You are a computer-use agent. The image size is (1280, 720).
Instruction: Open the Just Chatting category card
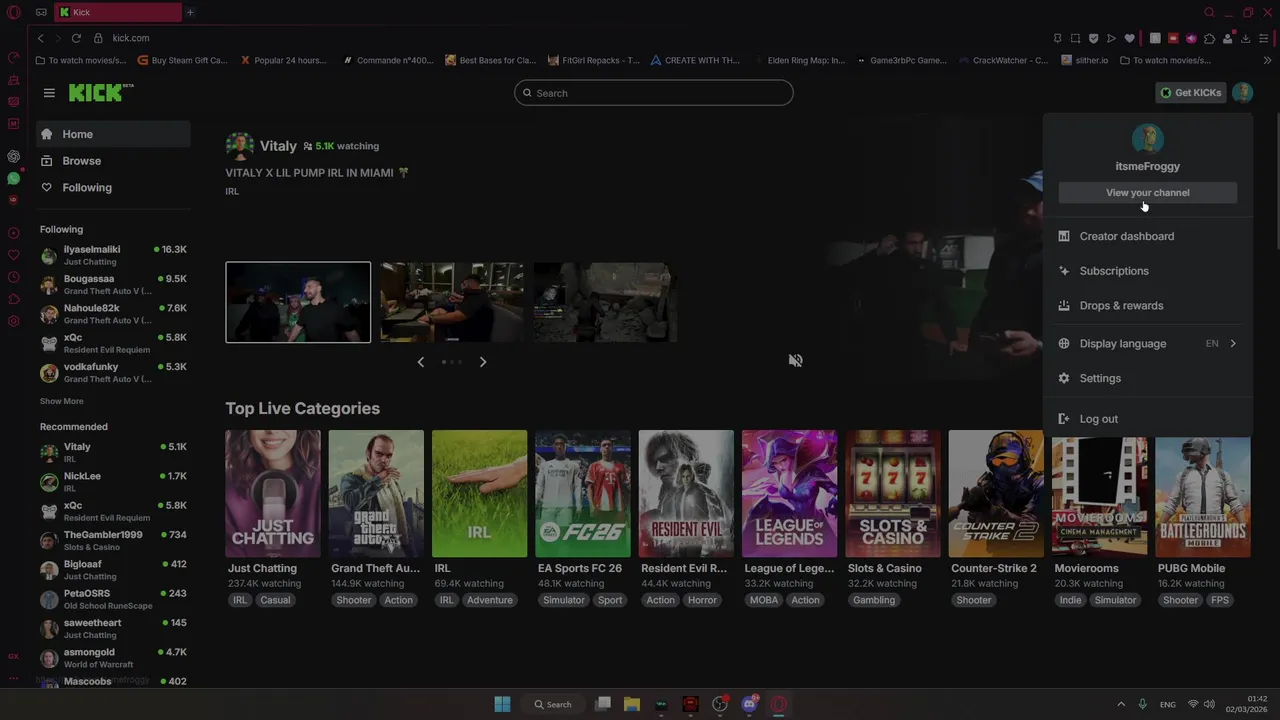click(x=273, y=493)
